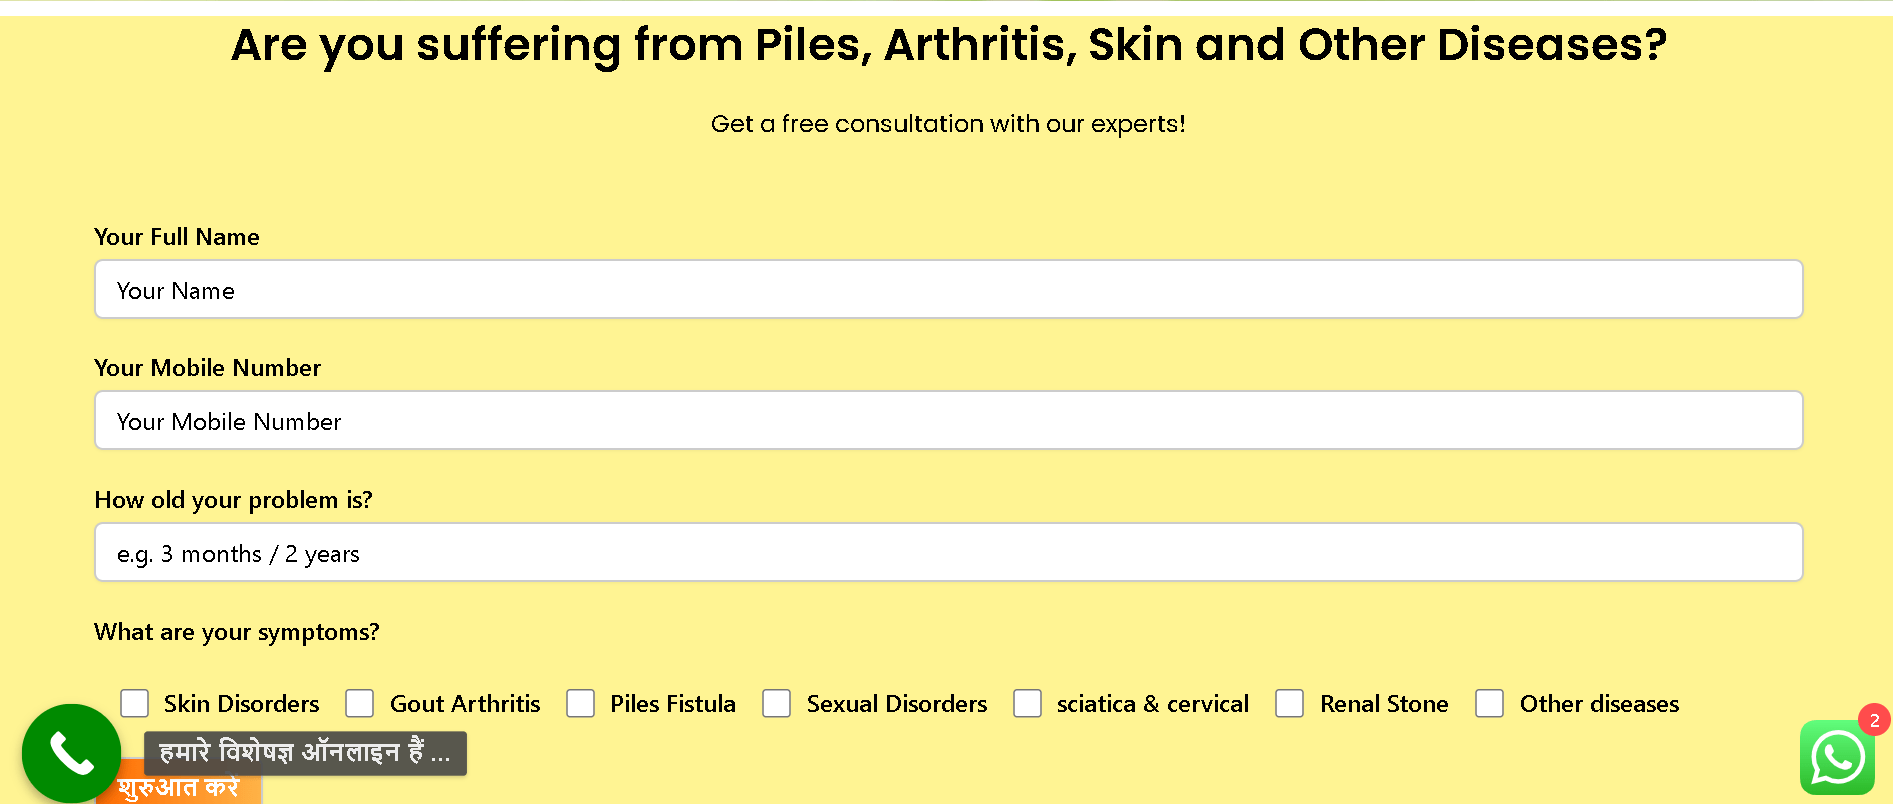Focus the Your Name input field
This screenshot has width=1893, height=804.
pyautogui.click(x=948, y=290)
